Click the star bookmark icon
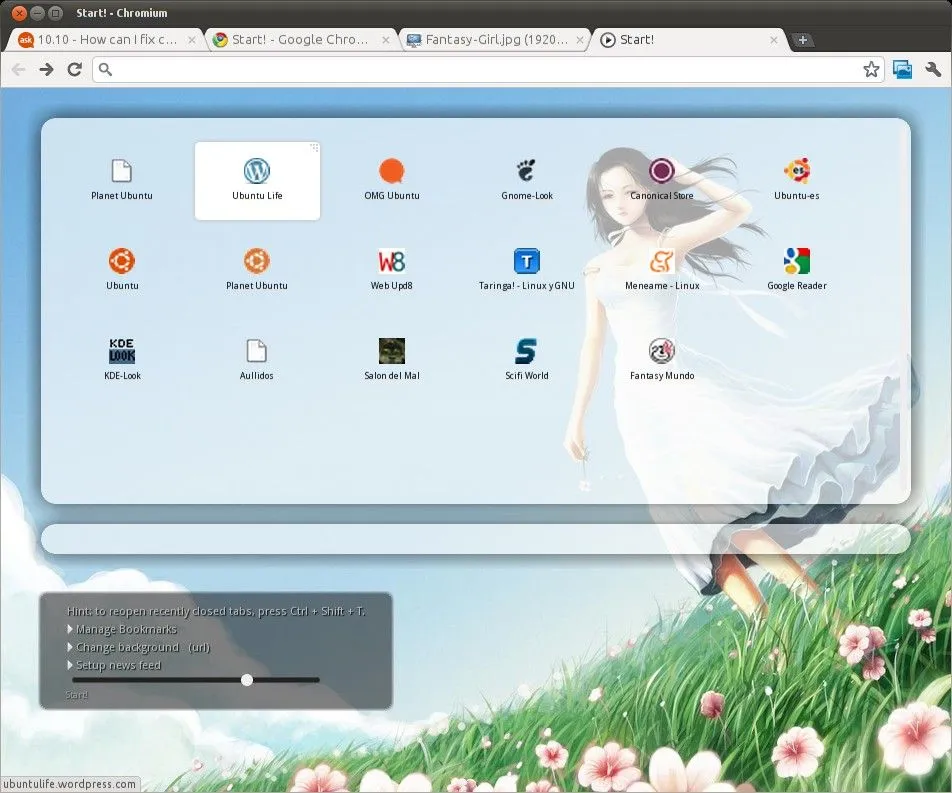Screen dimensions: 952x793 pos(873,69)
